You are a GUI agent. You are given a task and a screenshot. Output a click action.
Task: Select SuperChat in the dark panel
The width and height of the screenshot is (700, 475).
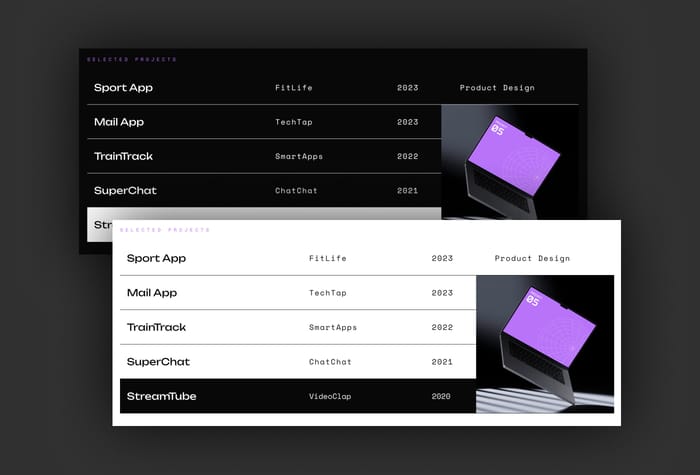tap(125, 191)
